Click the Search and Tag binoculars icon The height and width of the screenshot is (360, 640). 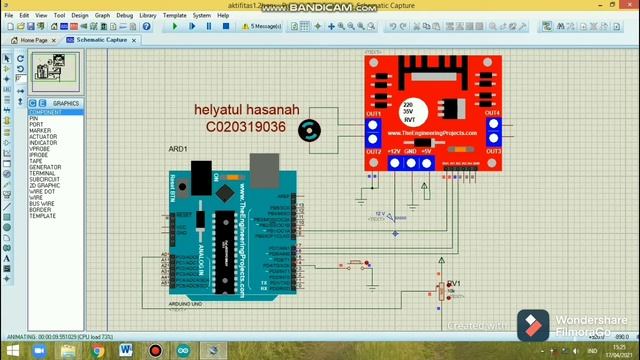click(561, 27)
